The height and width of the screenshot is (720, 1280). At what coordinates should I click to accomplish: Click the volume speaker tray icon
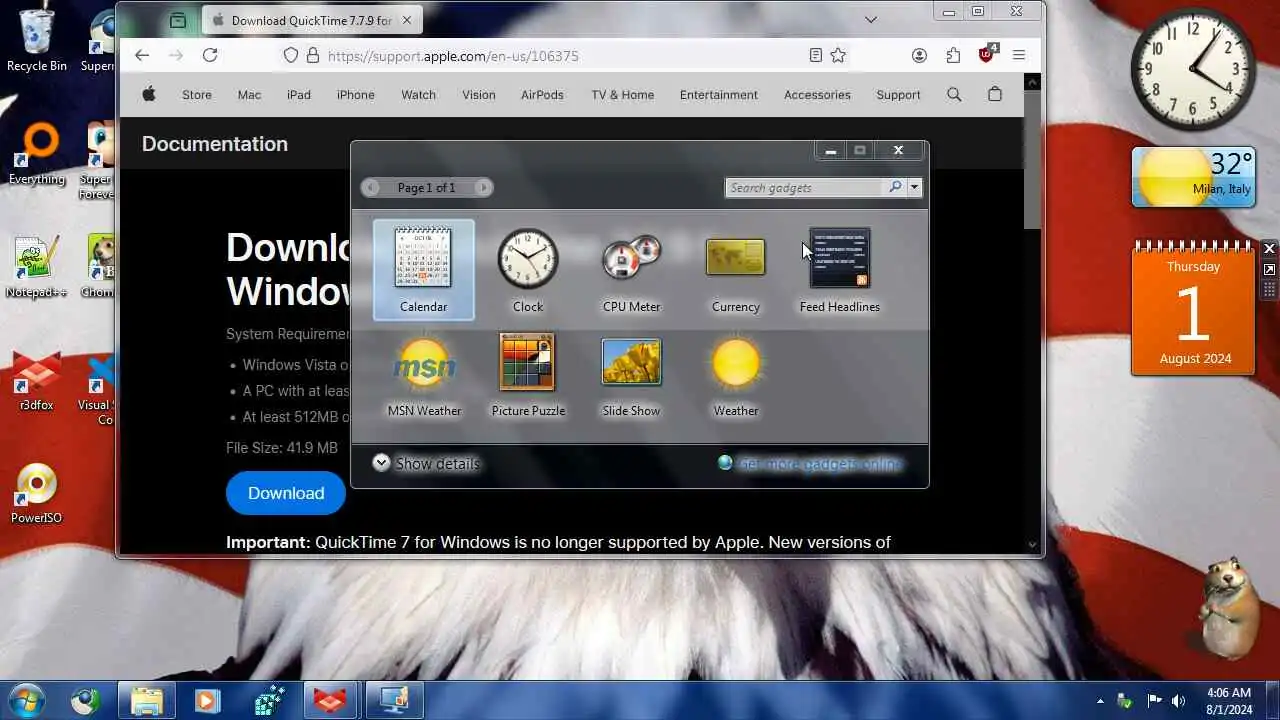[x=1179, y=701]
